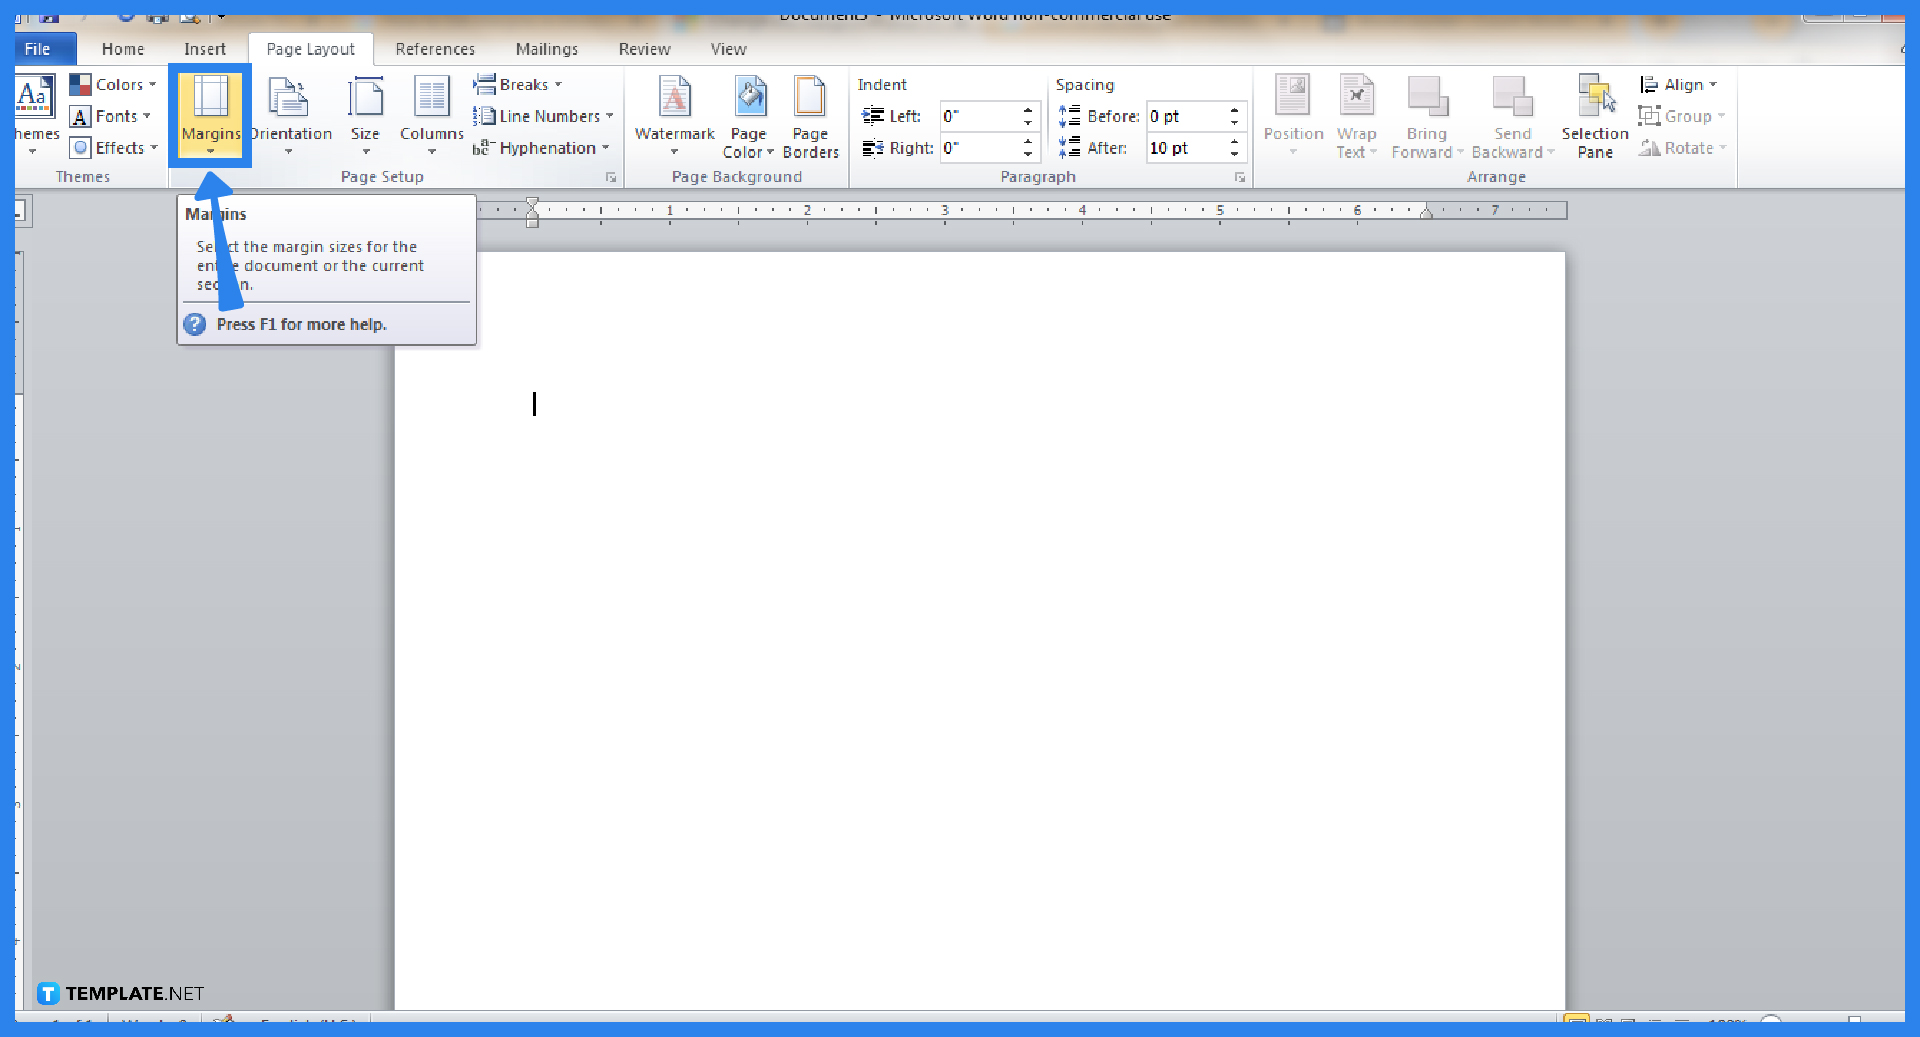The image size is (1920, 1037).
Task: Open the theme Colors picker
Action: (113, 84)
